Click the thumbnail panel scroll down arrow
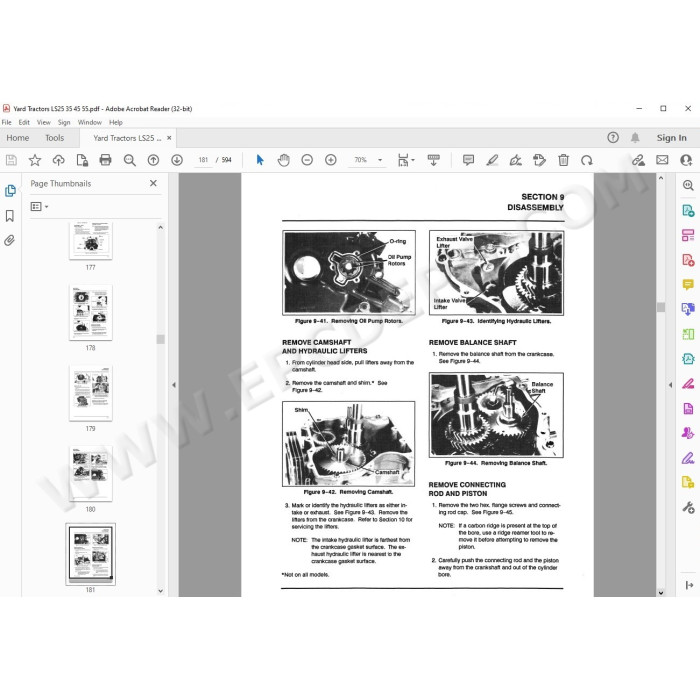 161,591
